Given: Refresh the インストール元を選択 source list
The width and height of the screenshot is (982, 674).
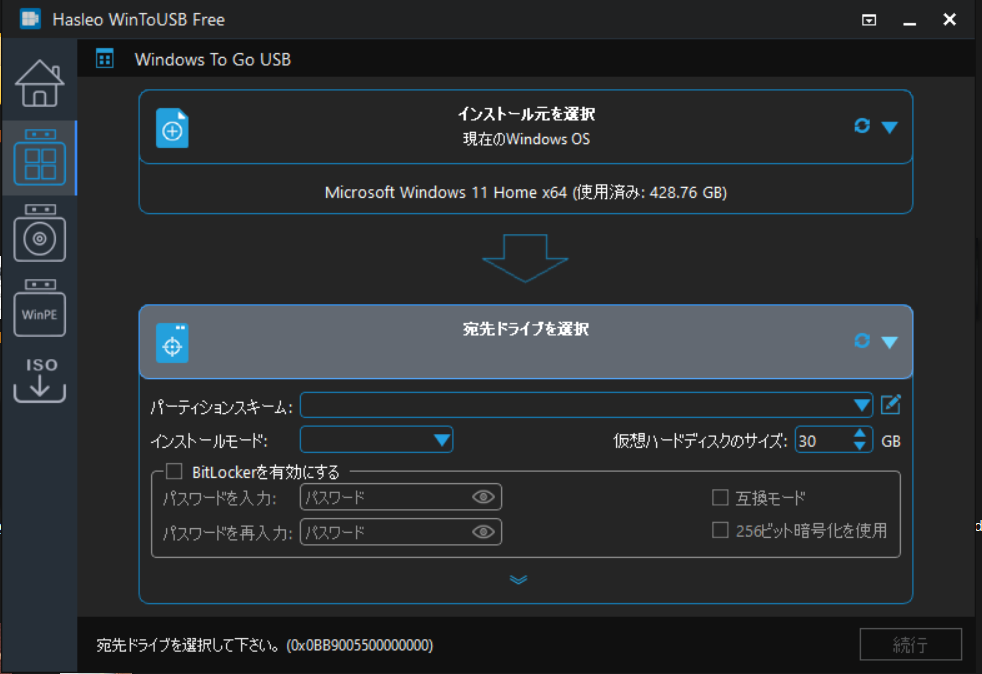Looking at the screenshot, I should click(x=860, y=126).
